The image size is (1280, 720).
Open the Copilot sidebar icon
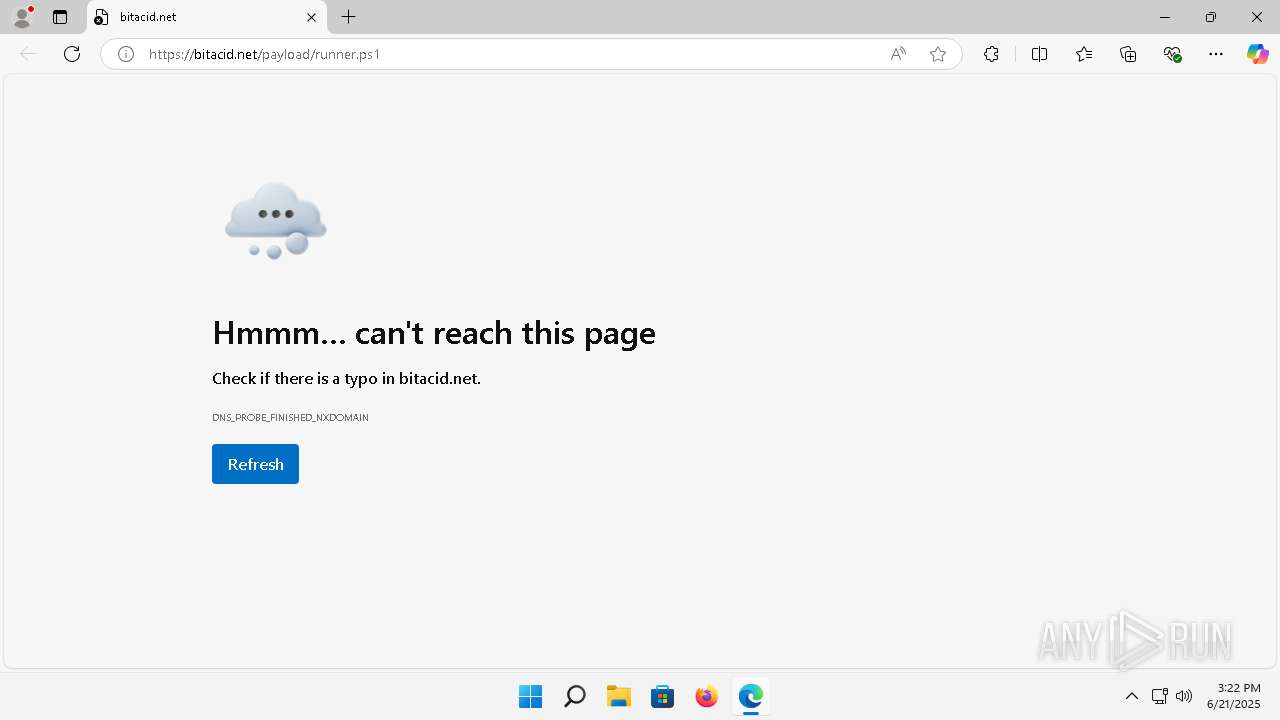pos(1258,54)
